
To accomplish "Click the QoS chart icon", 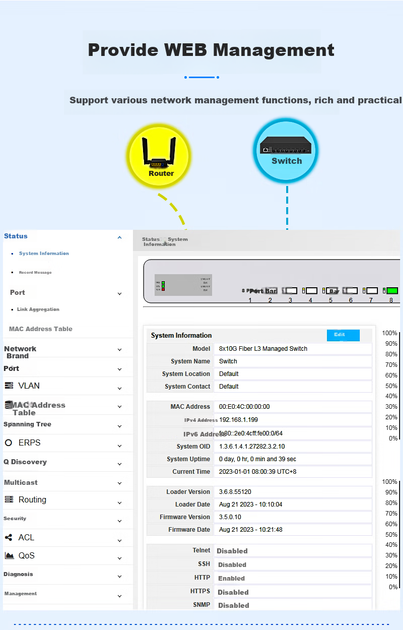I will pos(9,555).
